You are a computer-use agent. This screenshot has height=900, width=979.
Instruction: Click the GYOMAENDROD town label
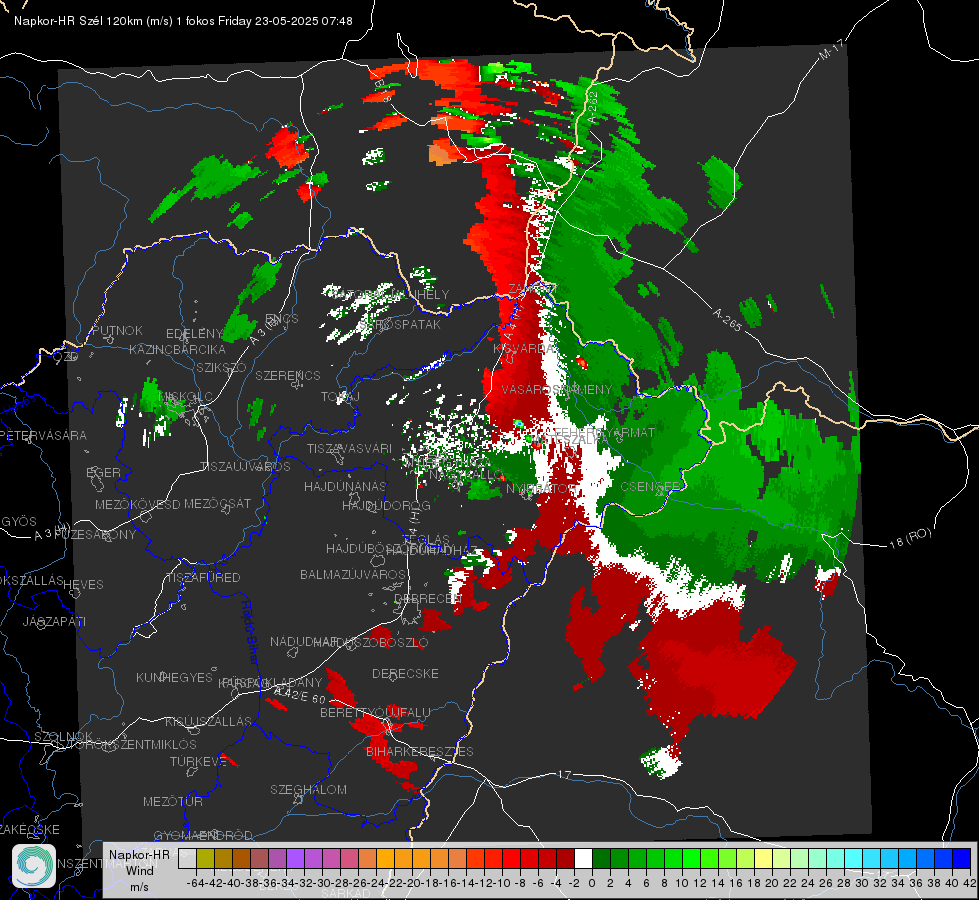click(203, 835)
